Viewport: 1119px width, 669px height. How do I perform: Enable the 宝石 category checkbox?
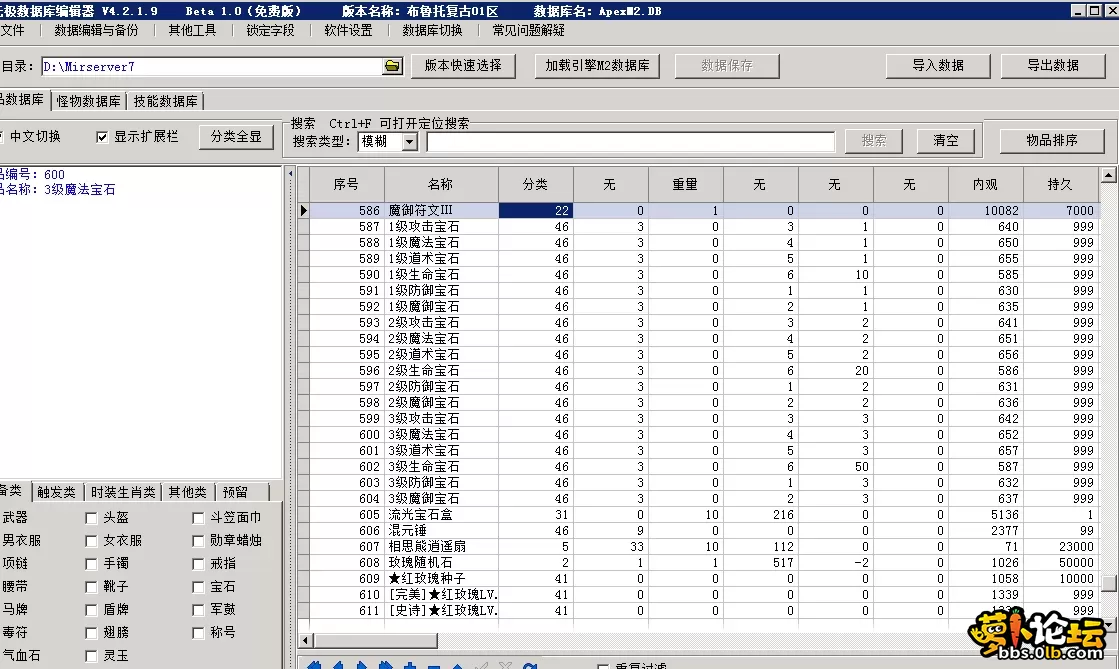point(200,587)
